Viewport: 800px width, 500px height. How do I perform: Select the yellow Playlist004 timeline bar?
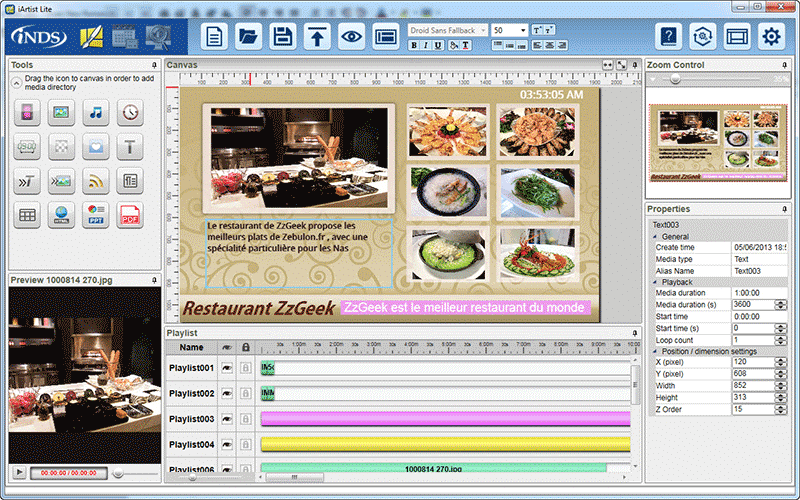[x=445, y=444]
